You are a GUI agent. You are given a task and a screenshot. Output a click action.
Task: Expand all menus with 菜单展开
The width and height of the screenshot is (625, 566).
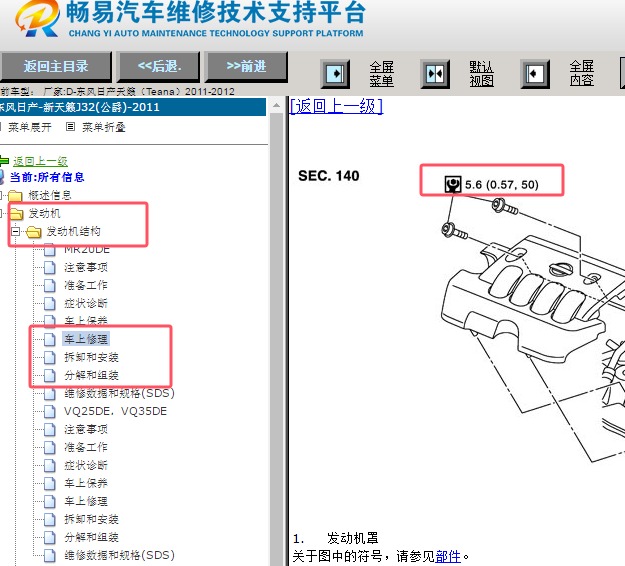(x=30, y=128)
